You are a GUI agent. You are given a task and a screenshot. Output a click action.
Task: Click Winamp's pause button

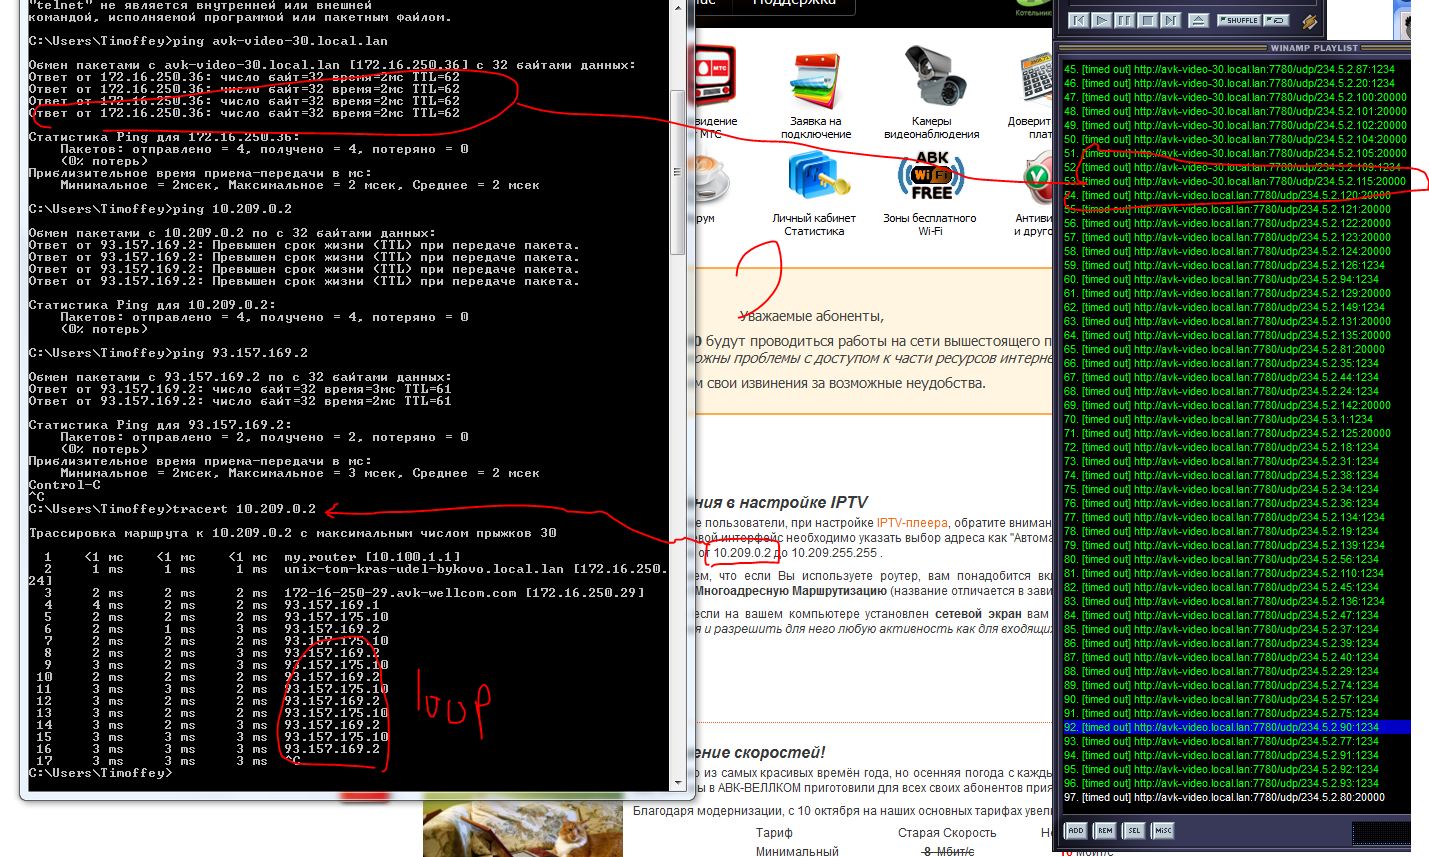(x=1125, y=20)
